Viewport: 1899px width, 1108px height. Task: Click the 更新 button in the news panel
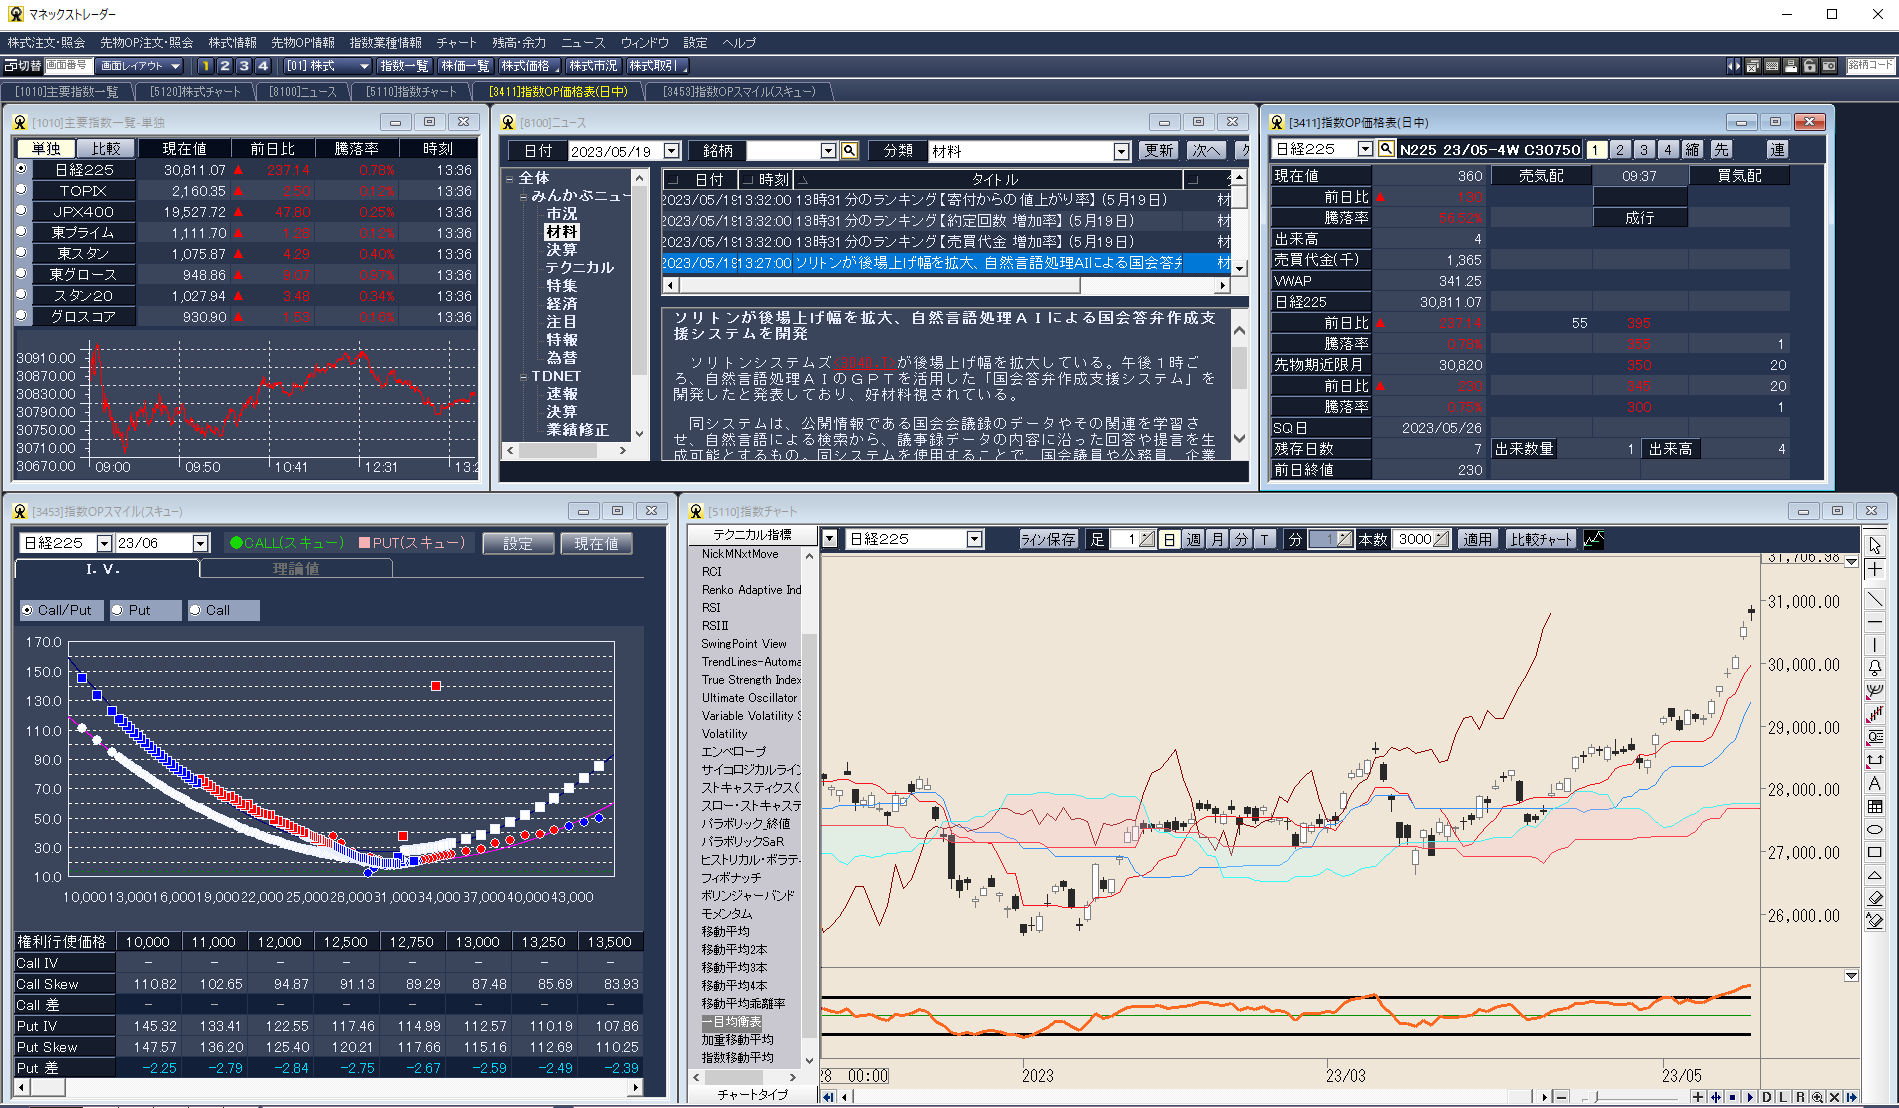click(x=1158, y=150)
